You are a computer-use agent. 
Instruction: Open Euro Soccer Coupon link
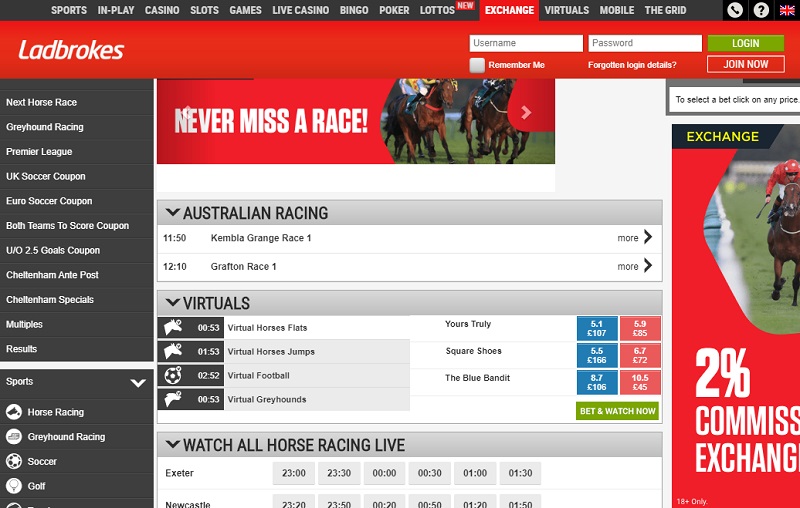pyautogui.click(x=49, y=200)
